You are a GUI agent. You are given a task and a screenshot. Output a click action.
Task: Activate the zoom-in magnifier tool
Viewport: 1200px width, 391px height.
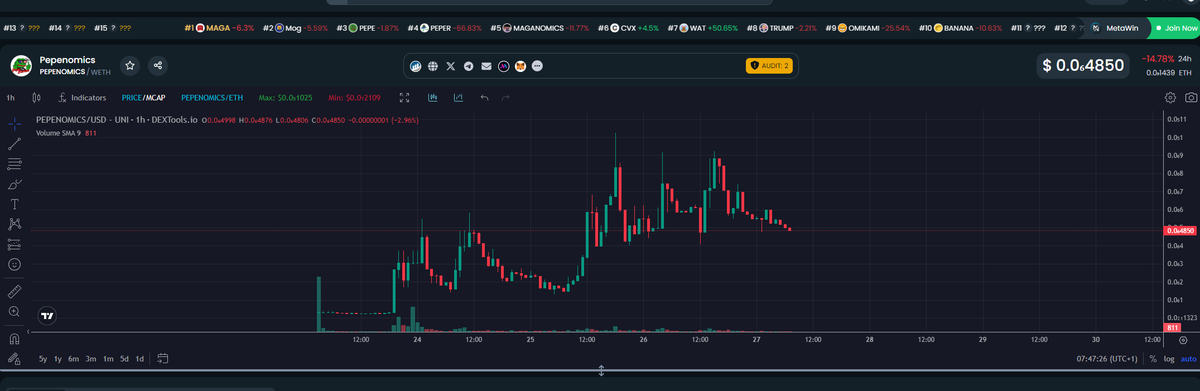coord(14,311)
